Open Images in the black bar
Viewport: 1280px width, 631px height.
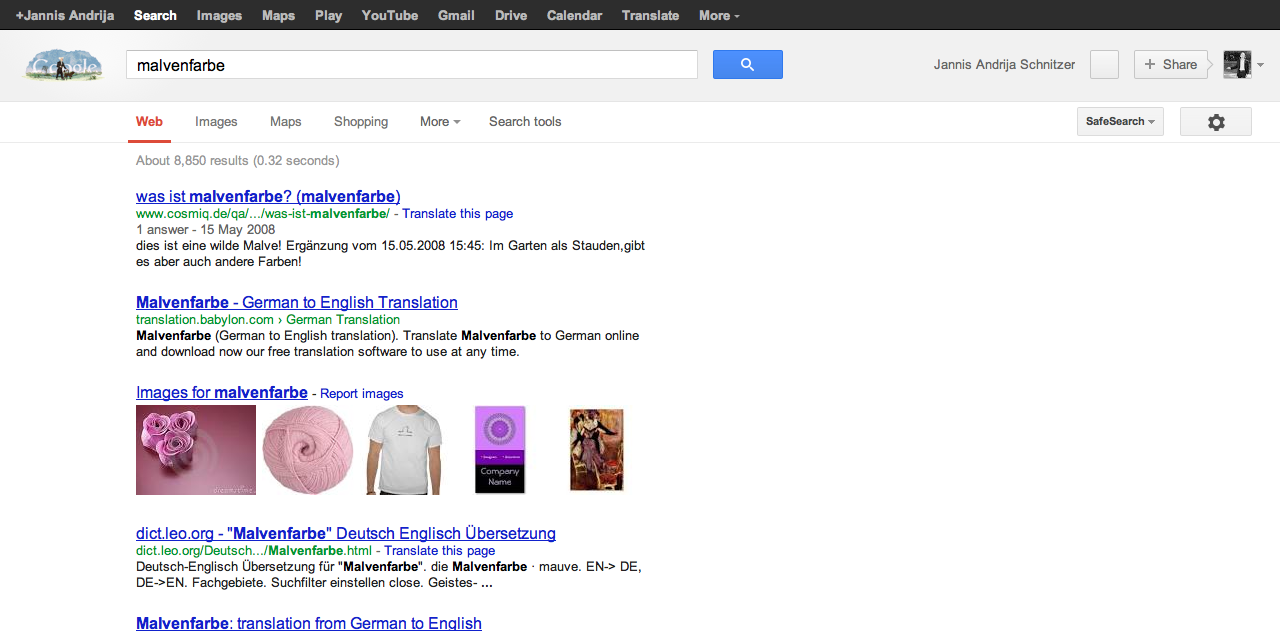[219, 15]
